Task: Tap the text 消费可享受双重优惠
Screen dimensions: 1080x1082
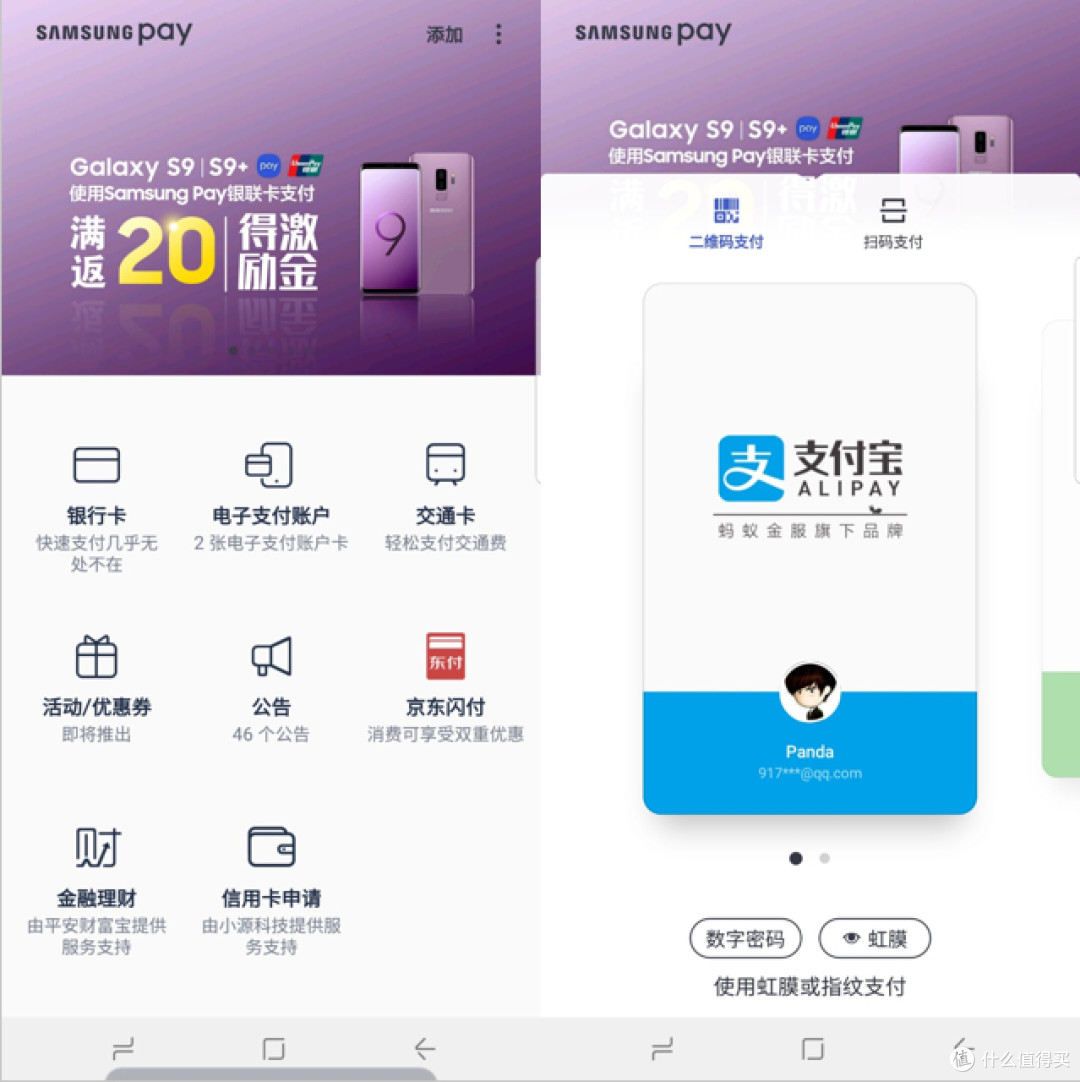Action: 445,734
